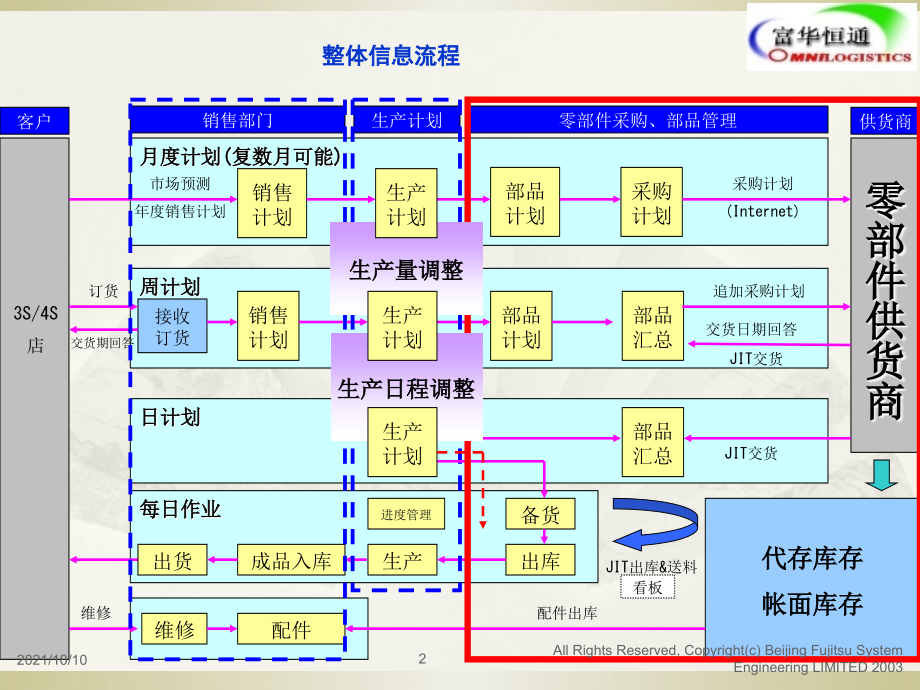Image resolution: width=920 pixels, height=690 pixels.
Task: Click the 2021/10/10 date footer
Action: 52,660
